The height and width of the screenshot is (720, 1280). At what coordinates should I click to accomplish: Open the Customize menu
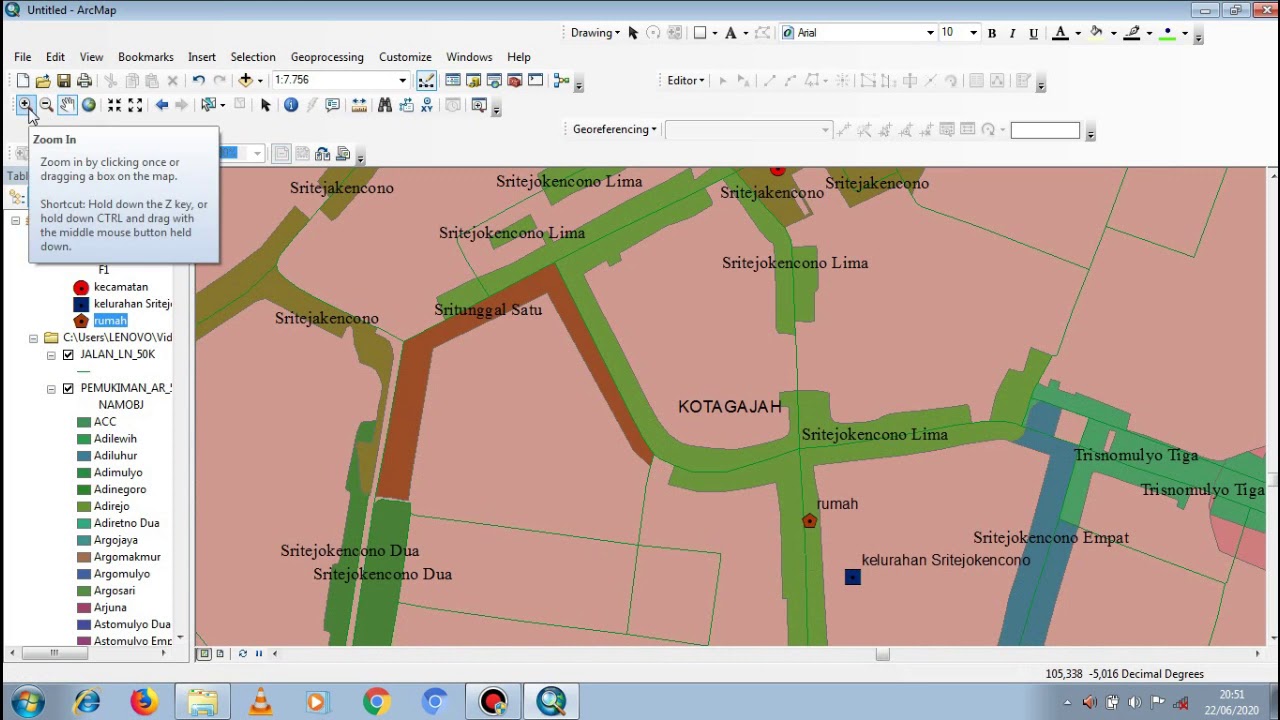tap(405, 57)
